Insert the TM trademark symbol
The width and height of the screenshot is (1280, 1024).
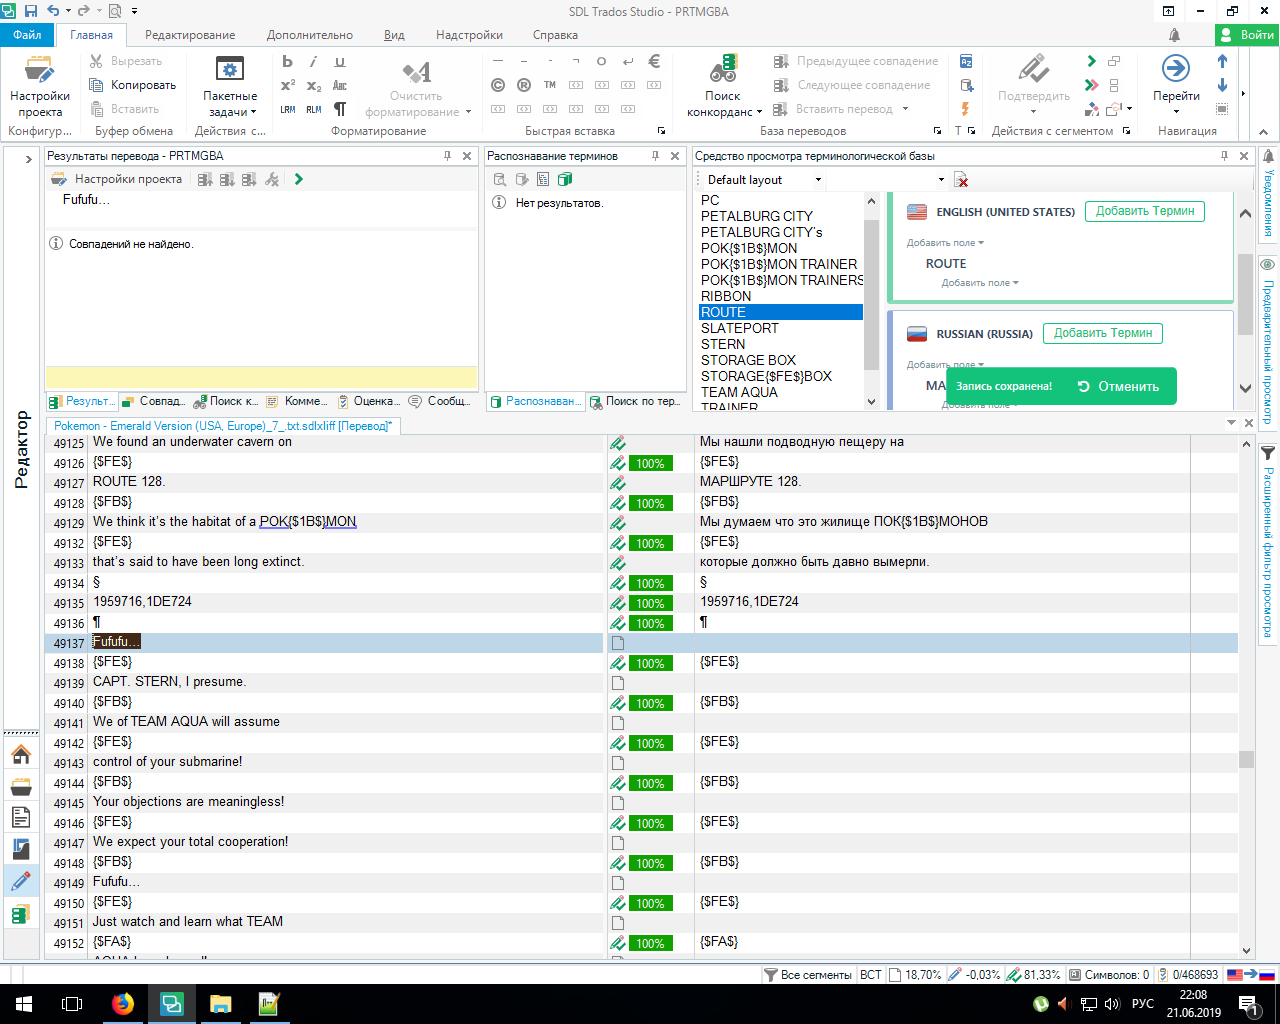[550, 85]
